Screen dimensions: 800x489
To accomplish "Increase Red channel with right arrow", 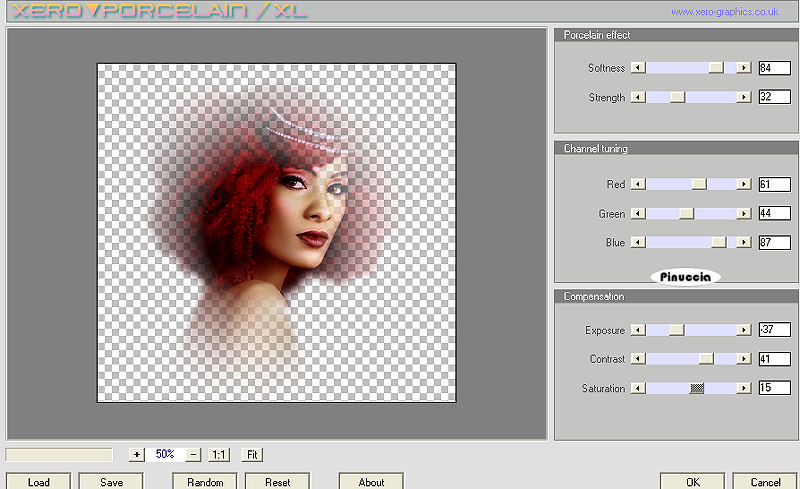I will pos(744,184).
